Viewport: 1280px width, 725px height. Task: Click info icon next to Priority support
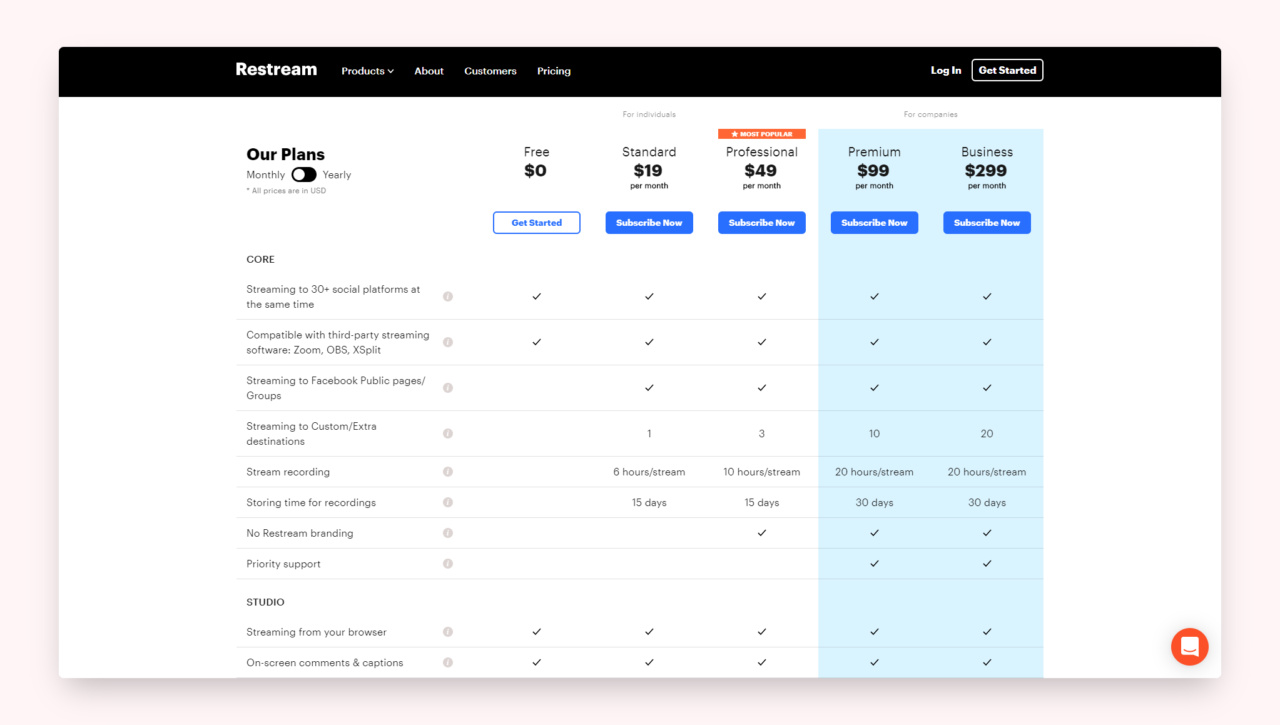click(448, 564)
